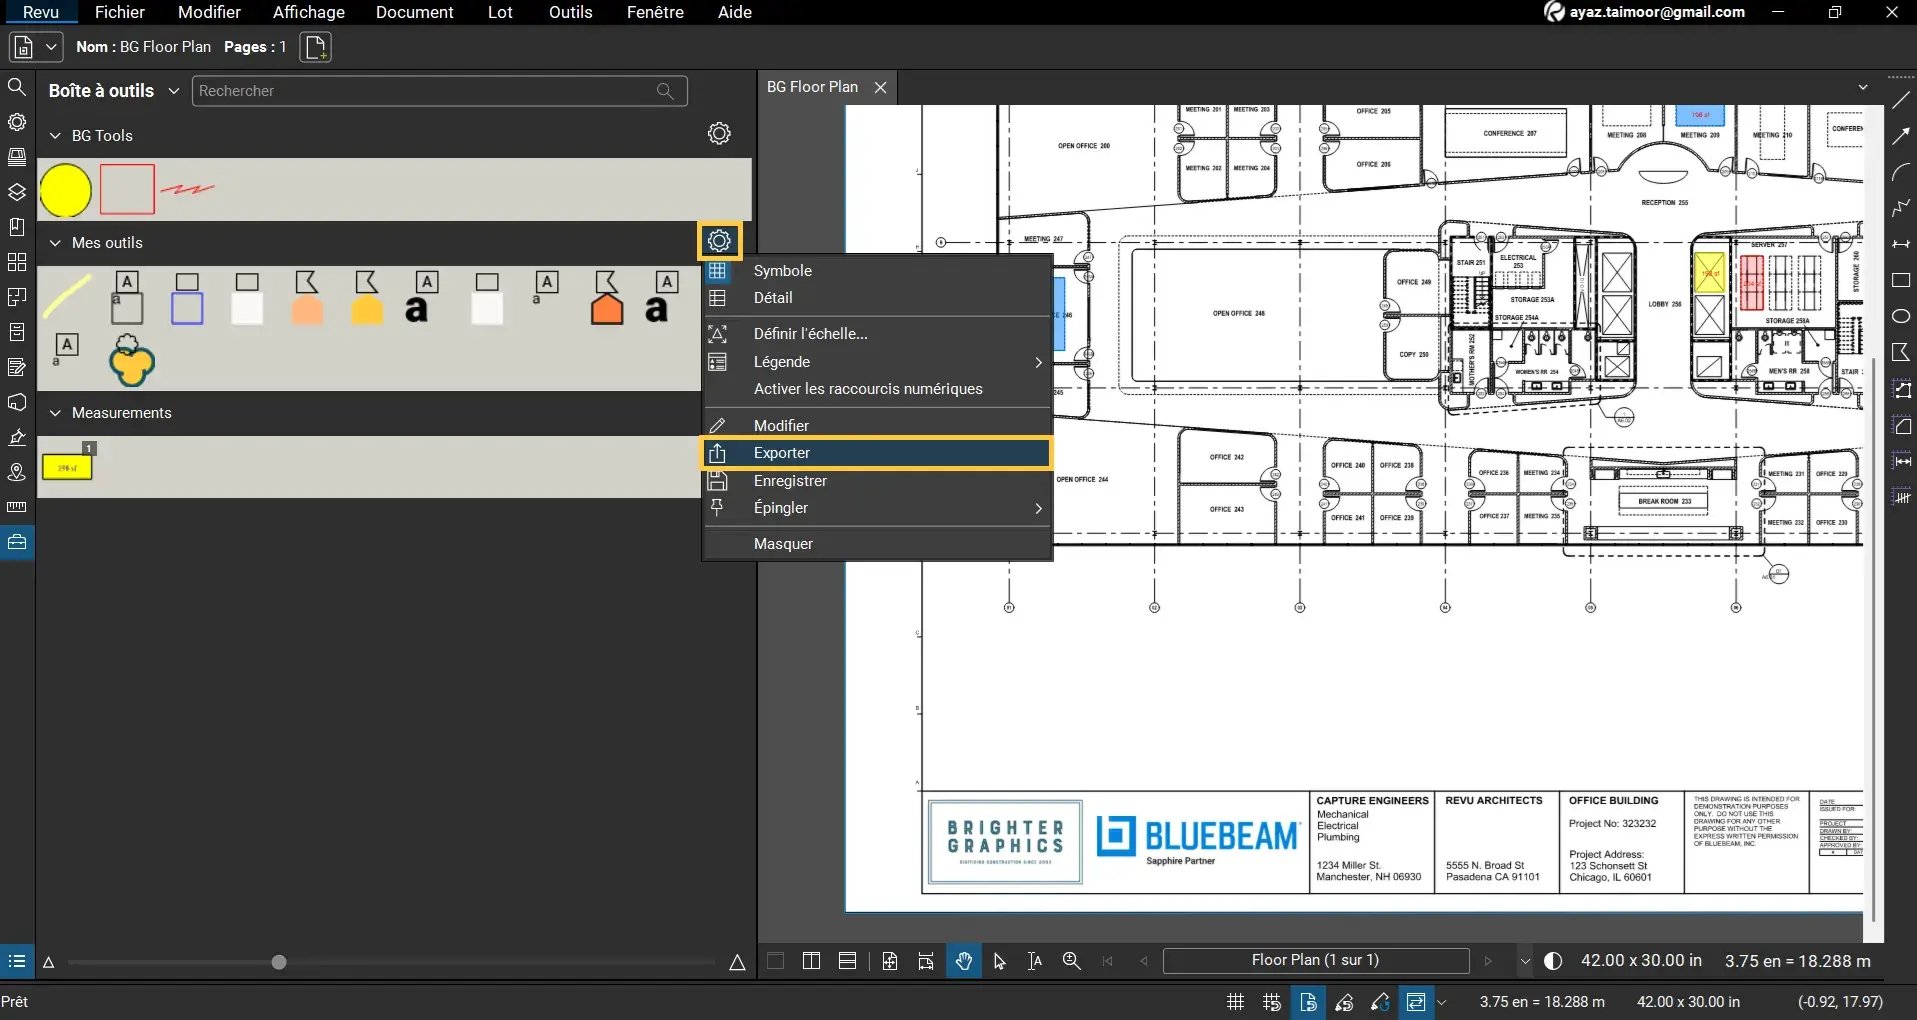
Task: Open the Outils menu
Action: click(x=570, y=12)
